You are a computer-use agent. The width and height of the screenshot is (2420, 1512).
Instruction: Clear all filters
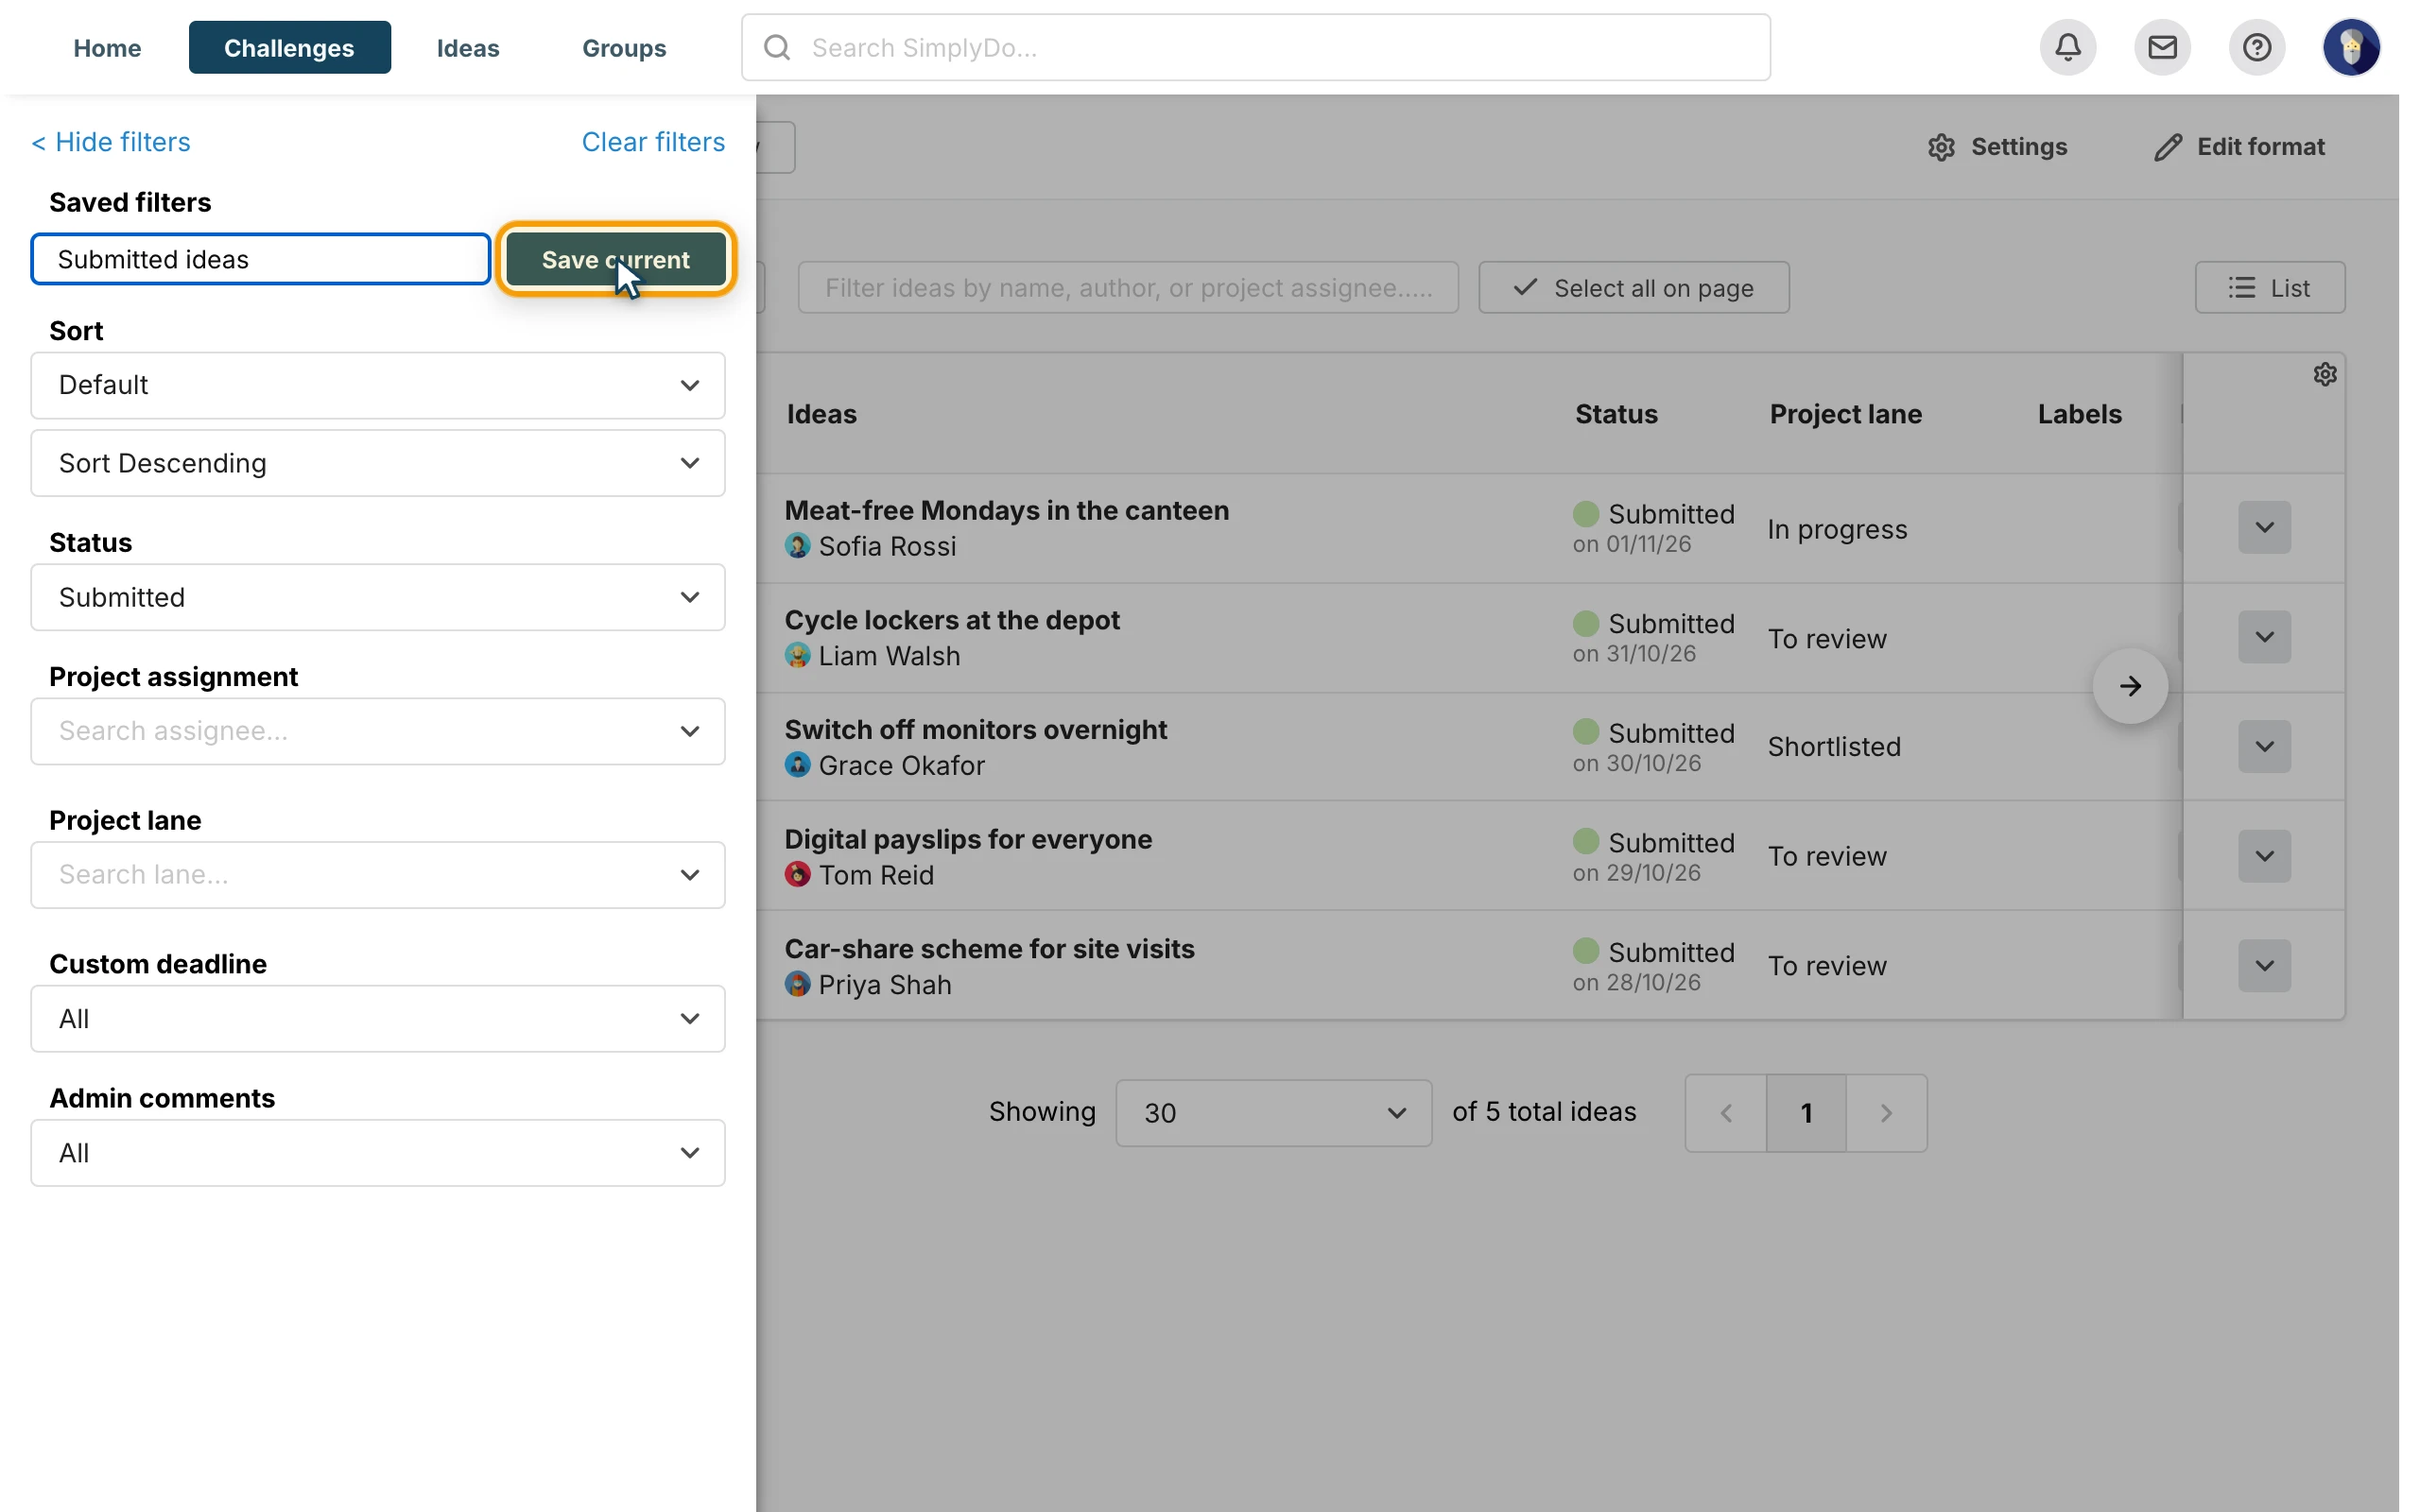coord(653,142)
